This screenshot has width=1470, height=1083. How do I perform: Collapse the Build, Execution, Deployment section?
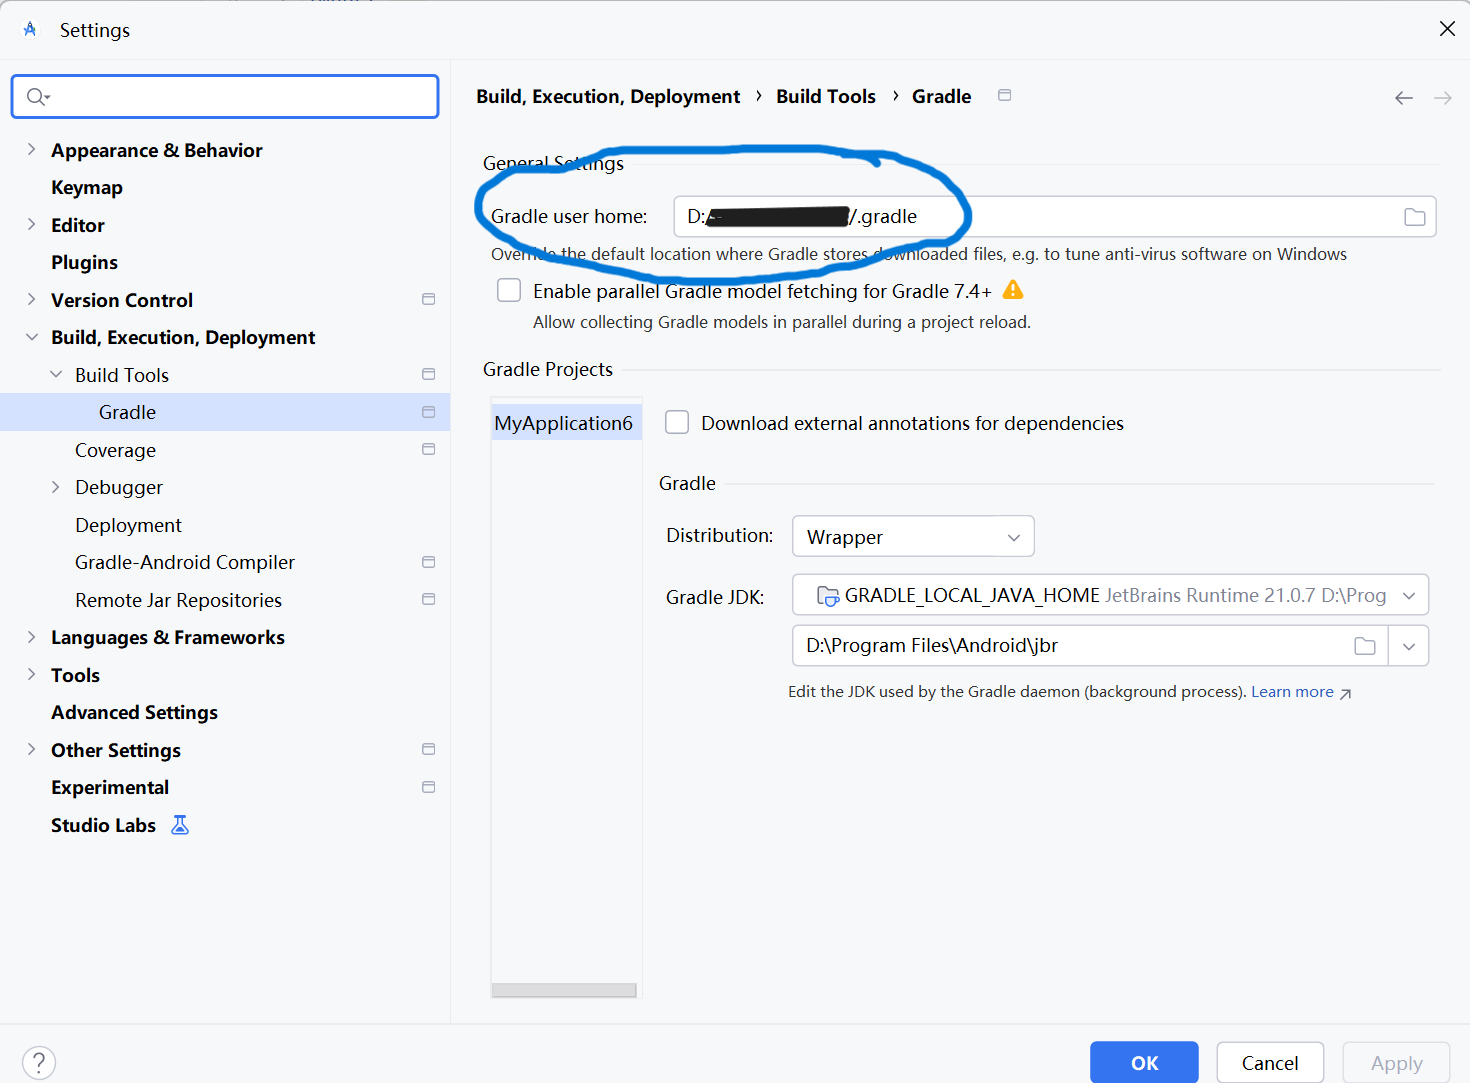pos(31,337)
